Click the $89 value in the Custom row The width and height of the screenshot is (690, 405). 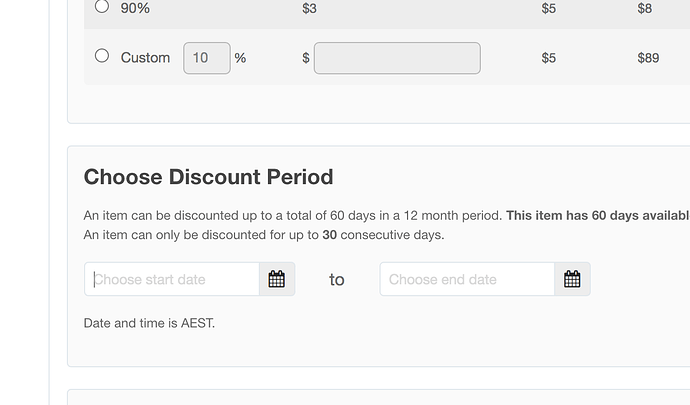648,58
